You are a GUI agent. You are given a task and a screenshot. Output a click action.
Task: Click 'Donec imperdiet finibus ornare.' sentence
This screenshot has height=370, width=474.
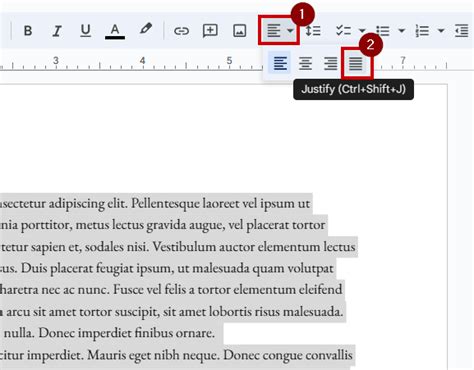[x=127, y=333]
